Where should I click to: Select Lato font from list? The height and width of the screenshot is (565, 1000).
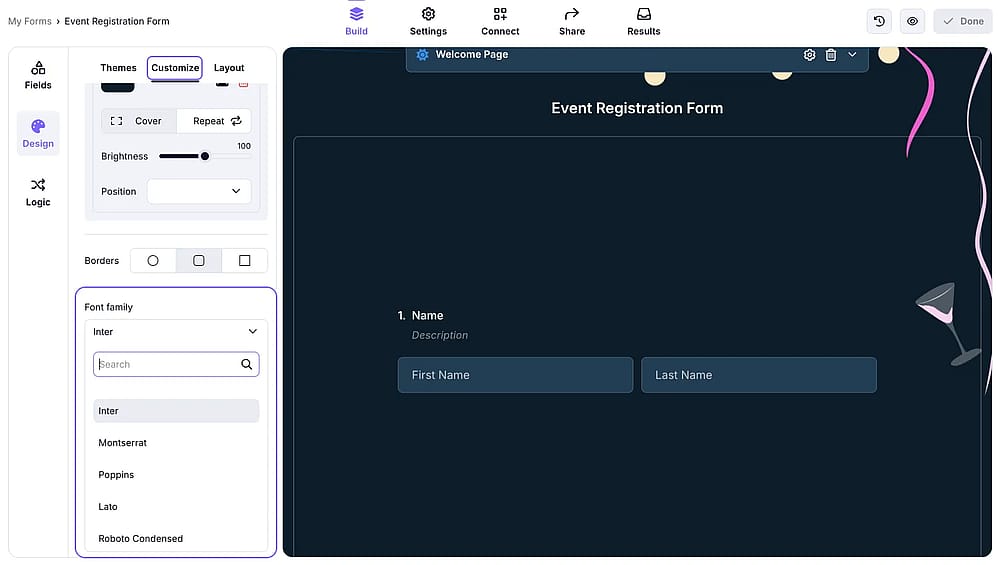click(x=176, y=506)
